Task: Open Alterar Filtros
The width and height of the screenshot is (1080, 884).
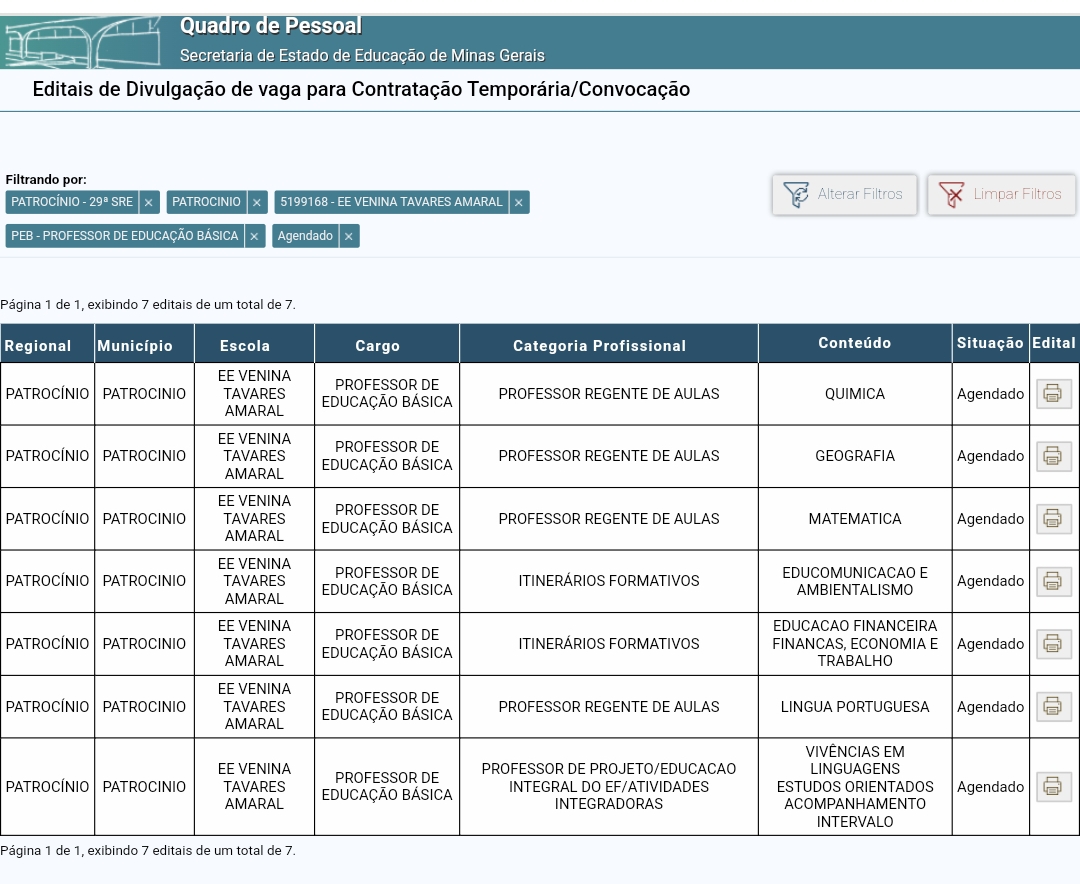Action: [844, 194]
